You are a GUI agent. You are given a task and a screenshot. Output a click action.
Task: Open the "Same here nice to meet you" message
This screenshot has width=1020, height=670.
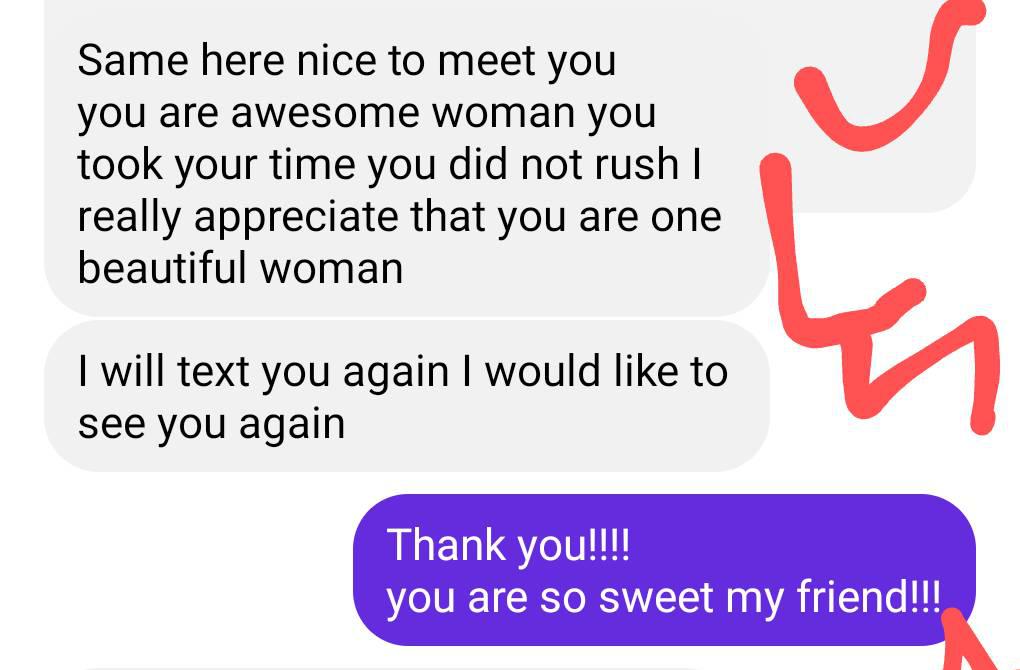(407, 164)
